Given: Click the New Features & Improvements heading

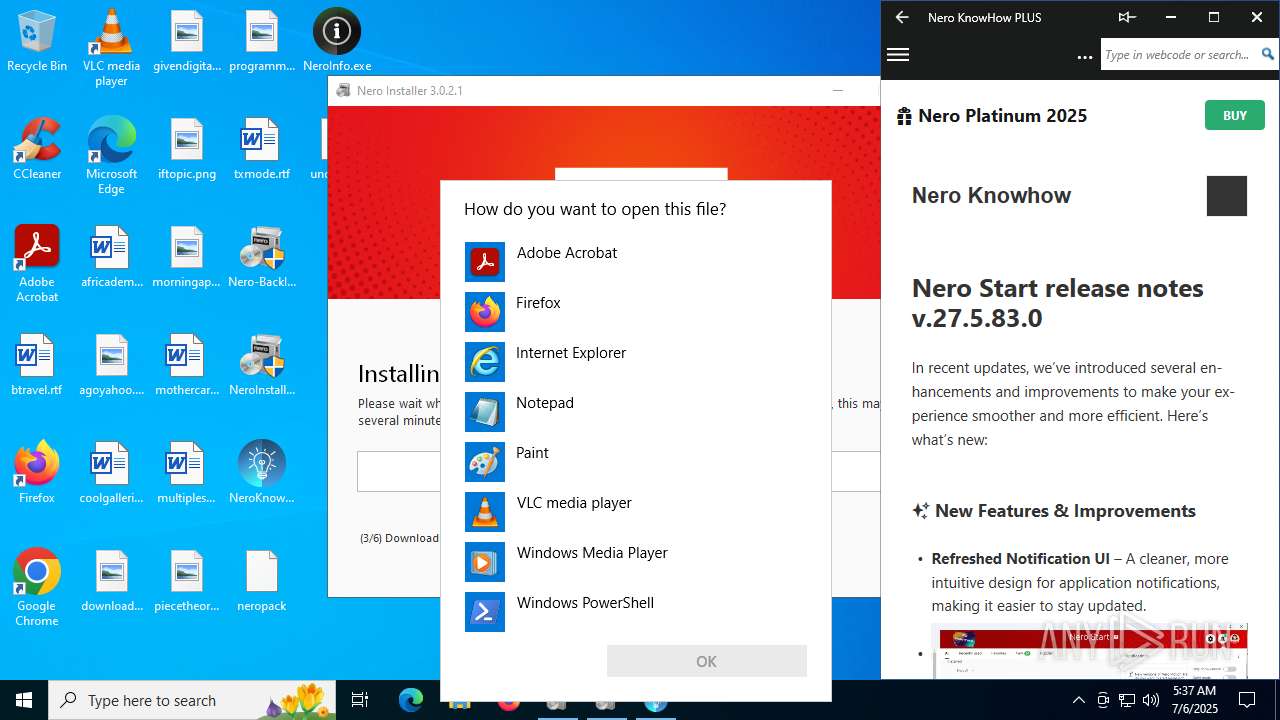Looking at the screenshot, I should tap(1065, 511).
